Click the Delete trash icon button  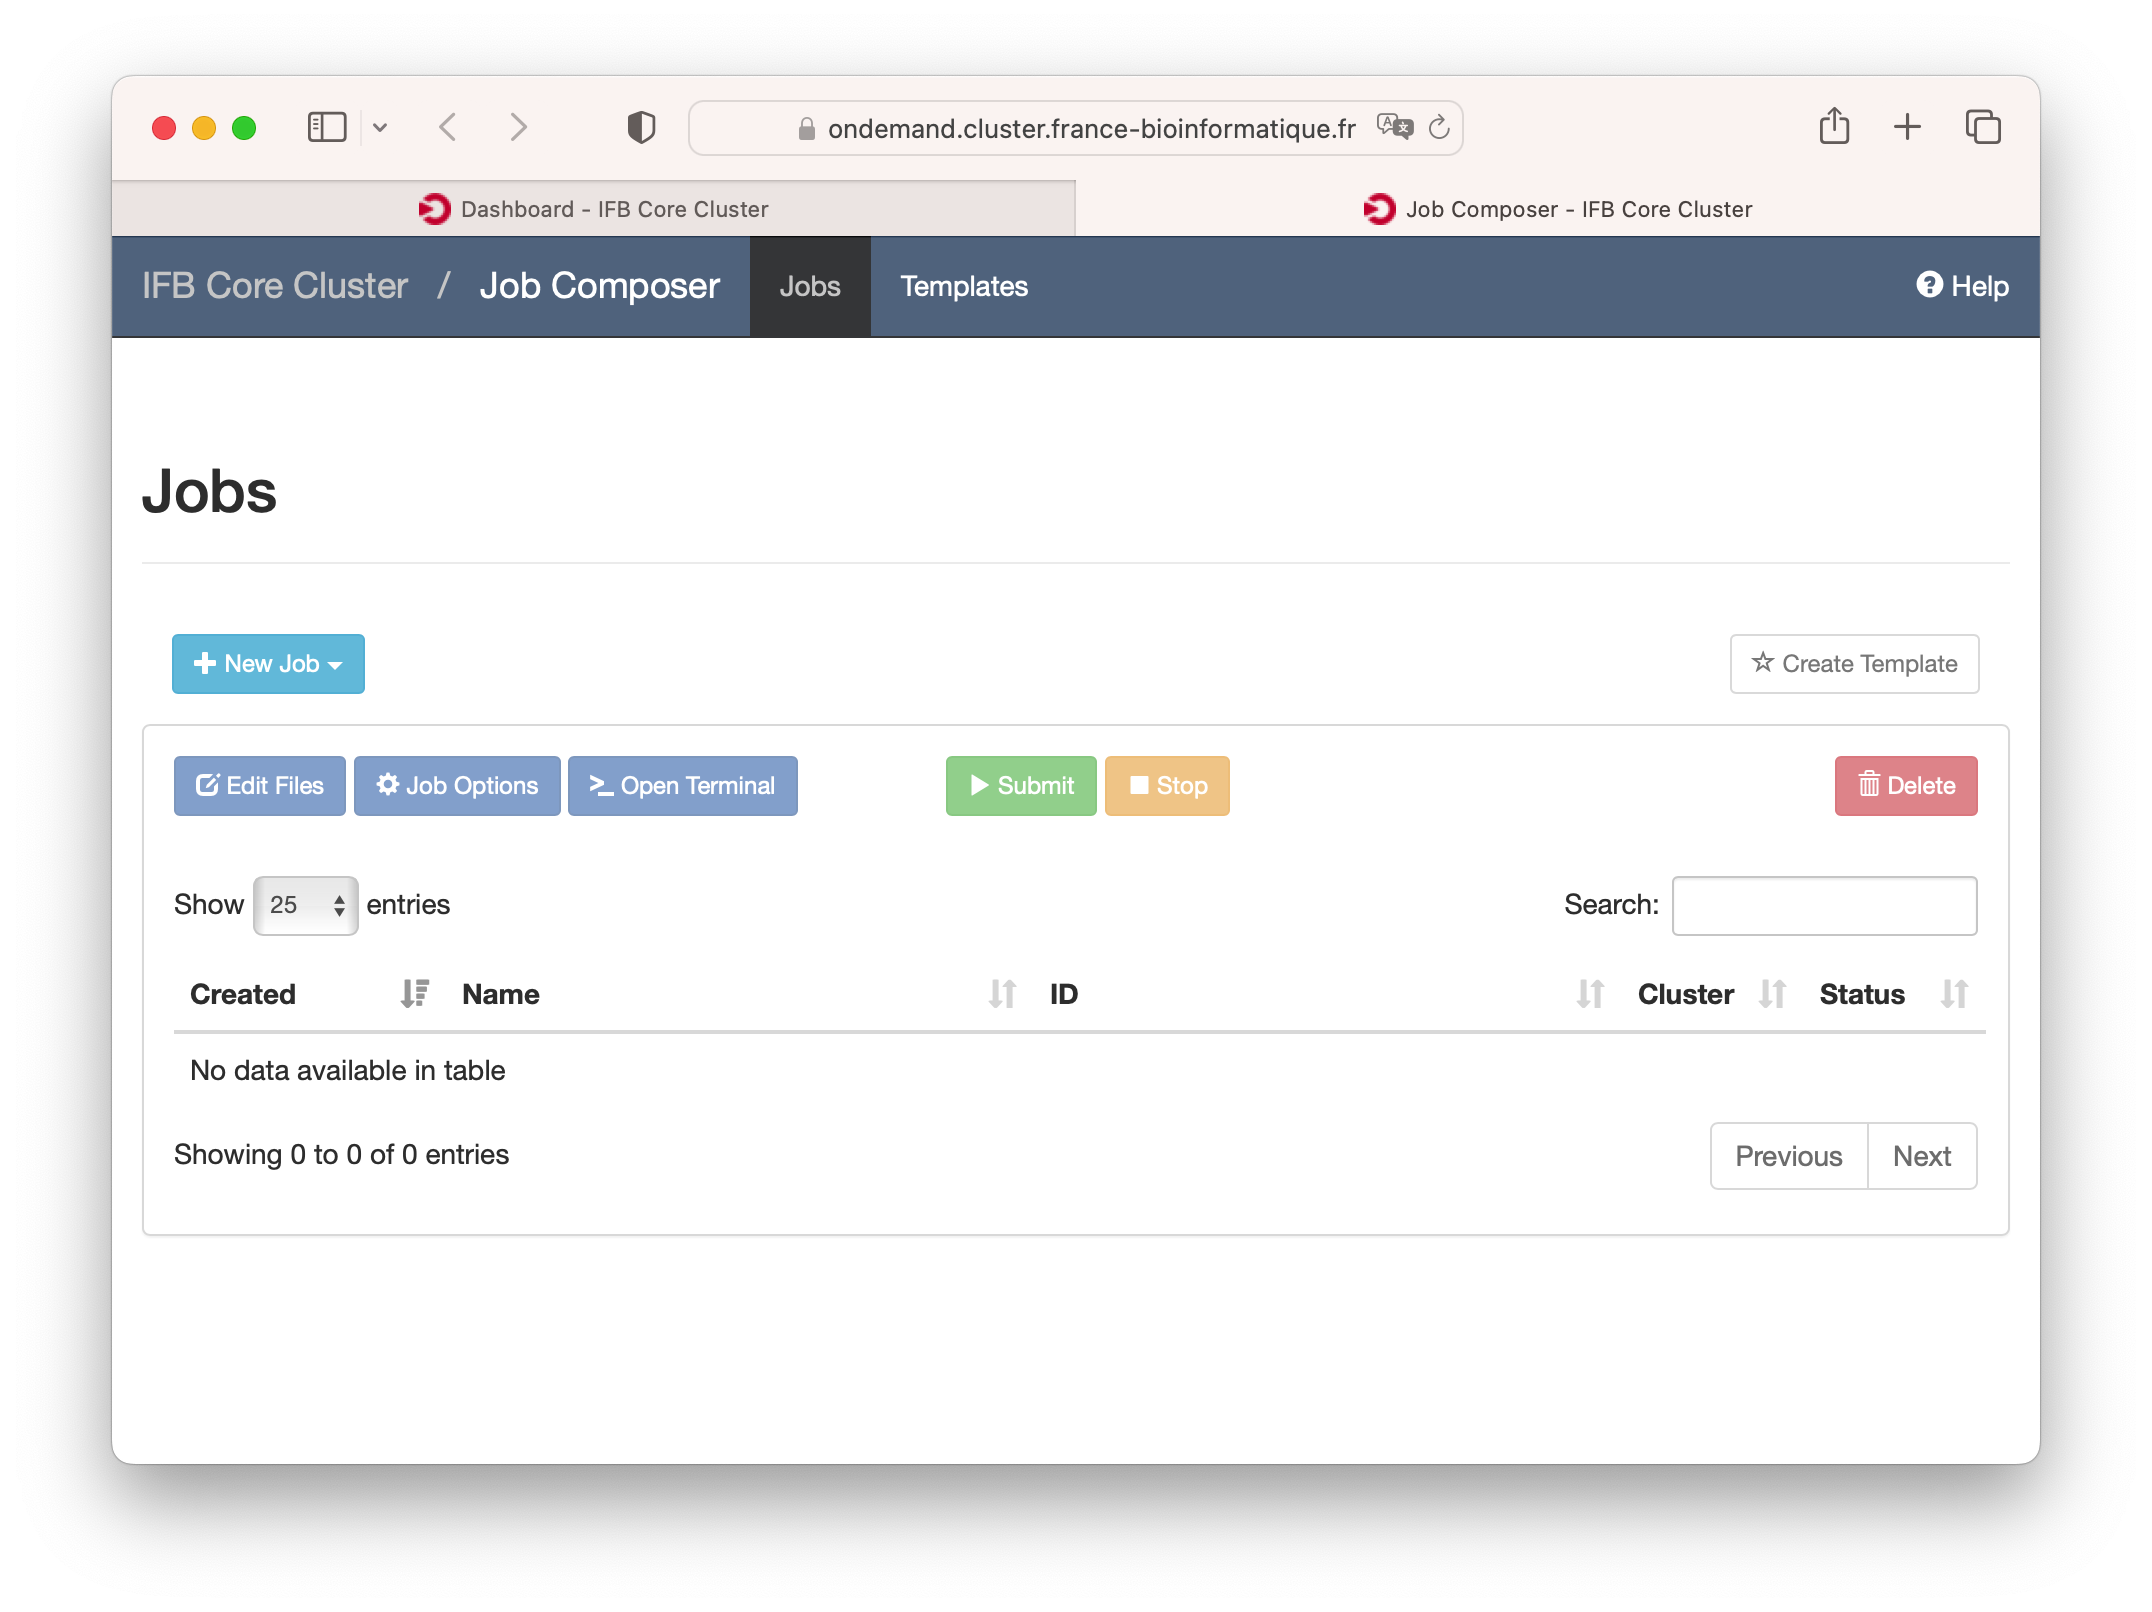click(x=1905, y=786)
